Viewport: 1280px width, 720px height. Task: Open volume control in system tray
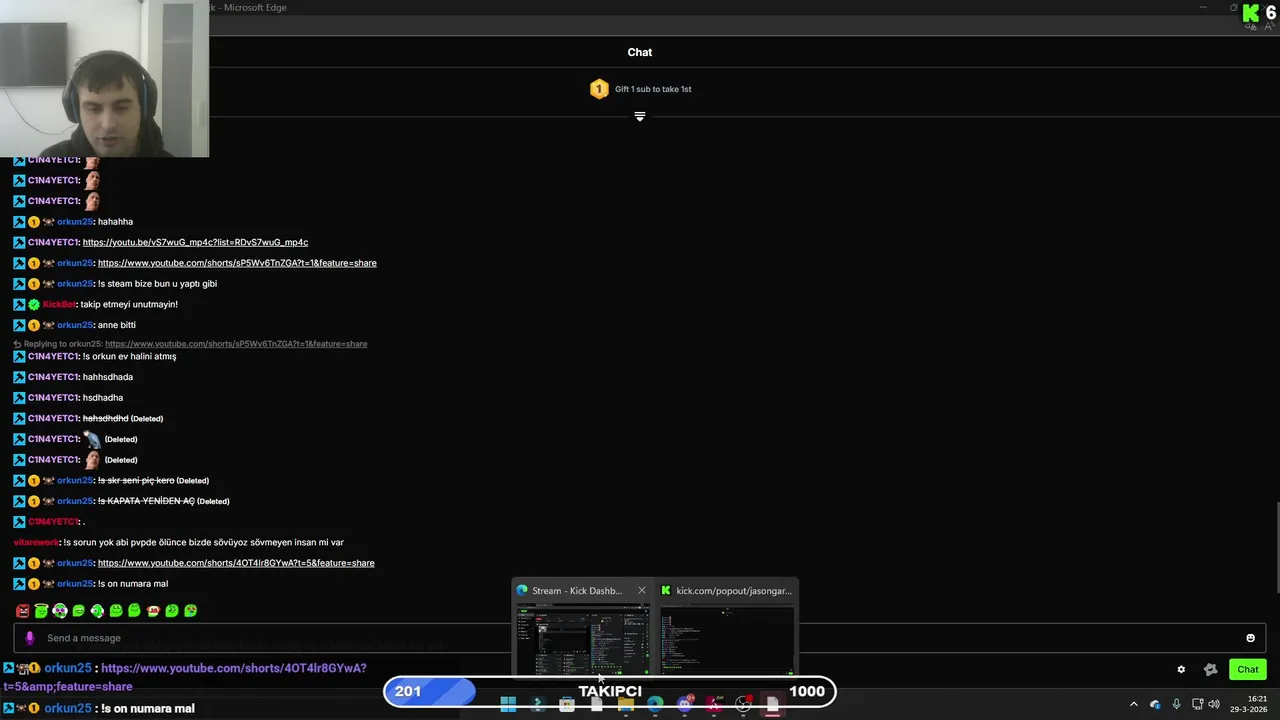click(1214, 704)
